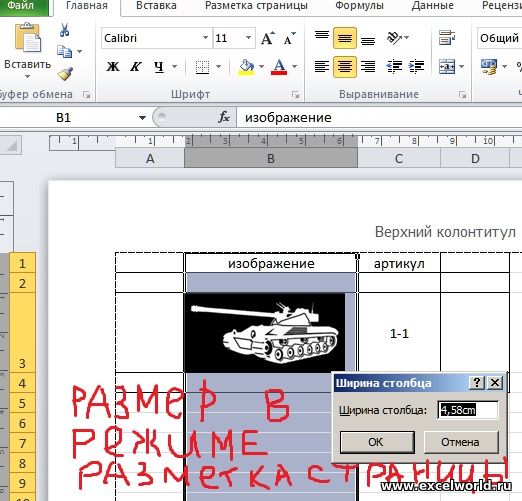Toggle center horizontal alignment
The width and height of the screenshot is (522, 501).
(345, 66)
